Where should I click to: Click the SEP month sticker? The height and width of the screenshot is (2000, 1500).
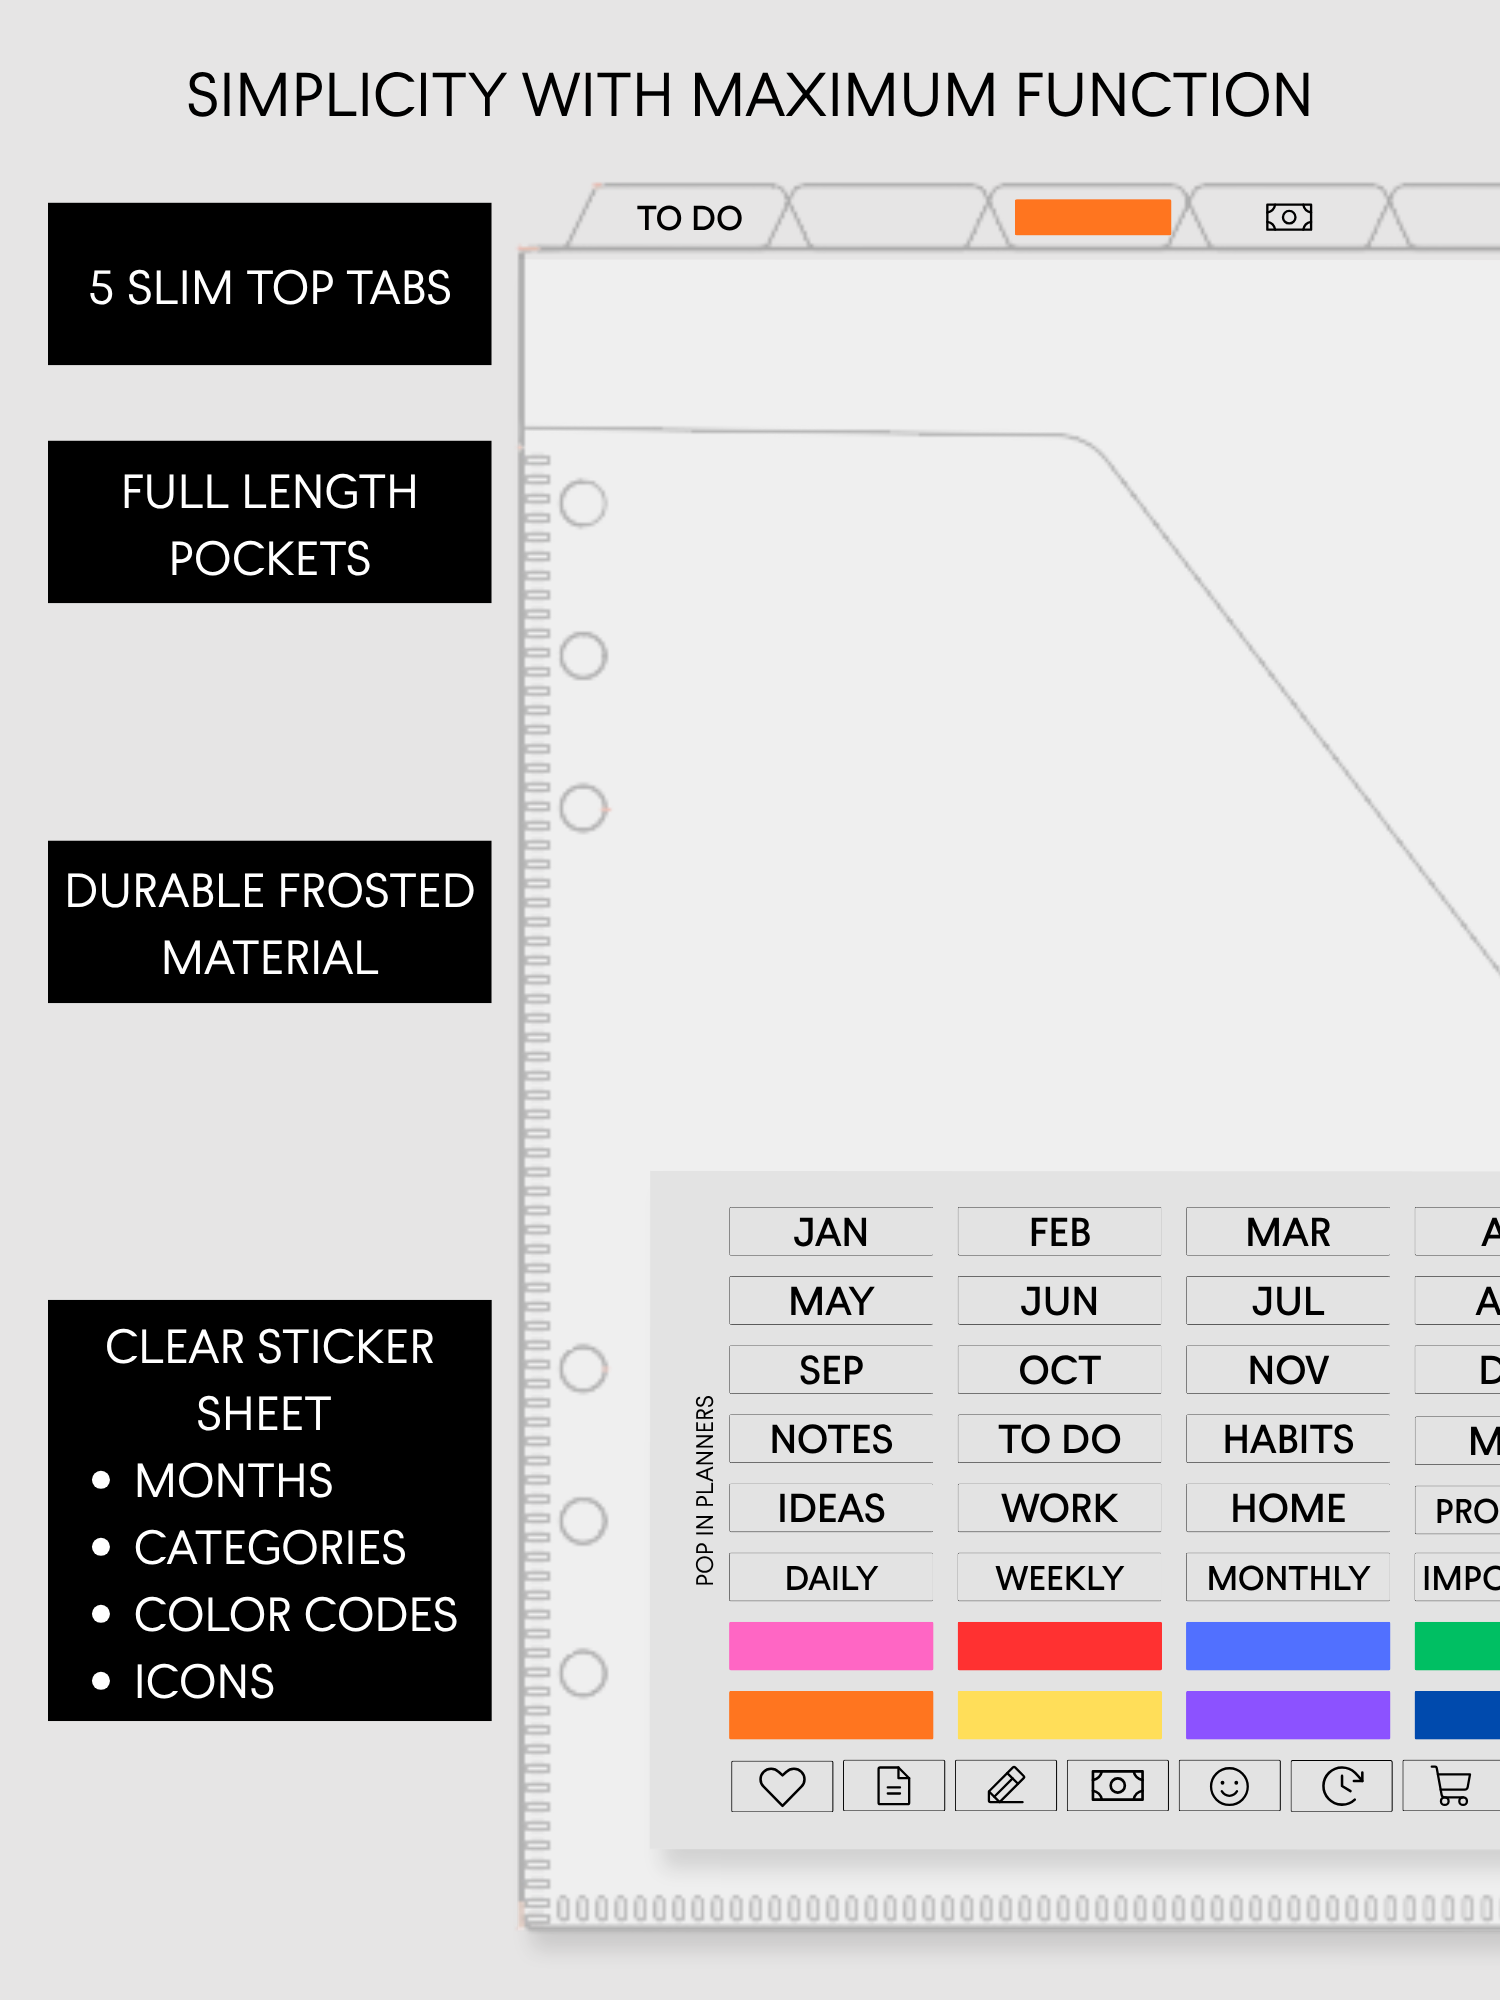pyautogui.click(x=831, y=1370)
